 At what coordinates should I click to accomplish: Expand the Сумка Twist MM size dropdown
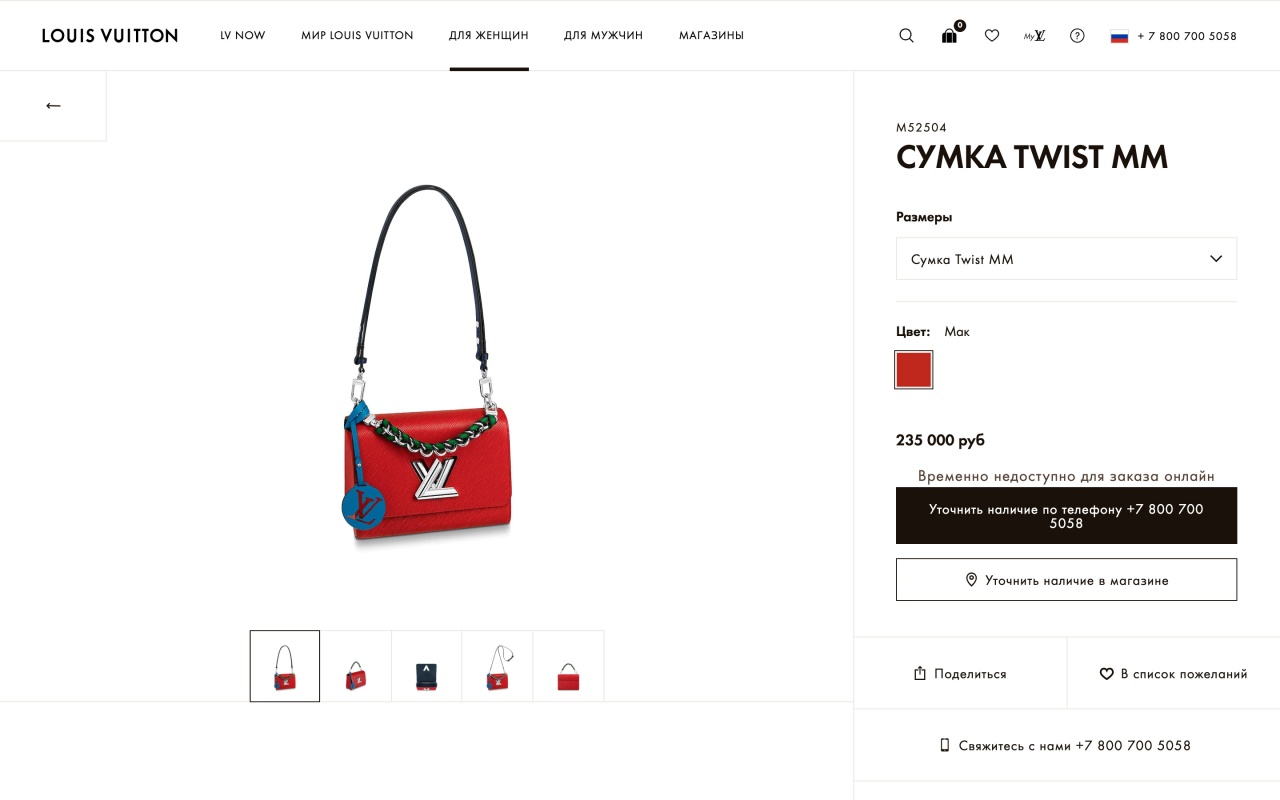click(1066, 259)
